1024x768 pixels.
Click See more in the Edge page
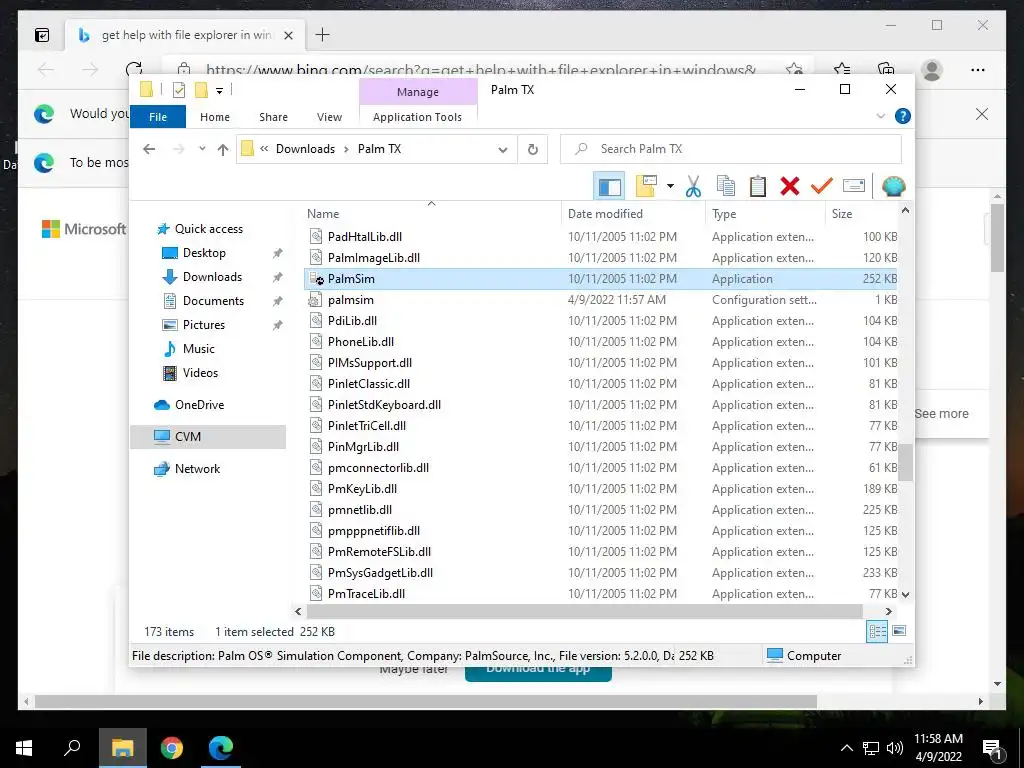tap(941, 413)
